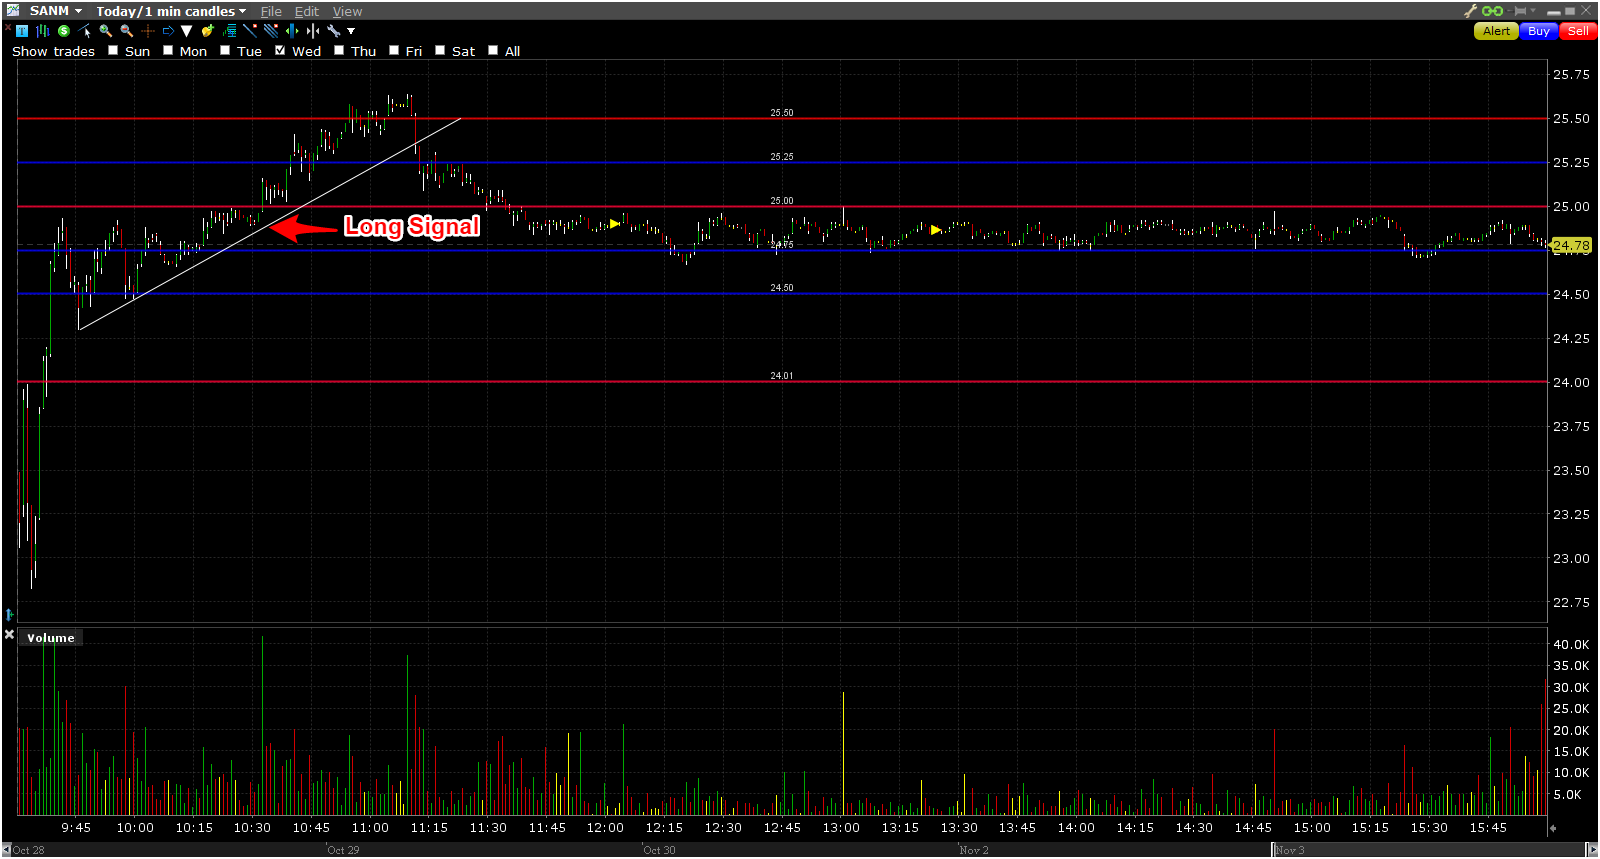Select the zoom in magnifier icon
1600x859 pixels.
point(105,31)
